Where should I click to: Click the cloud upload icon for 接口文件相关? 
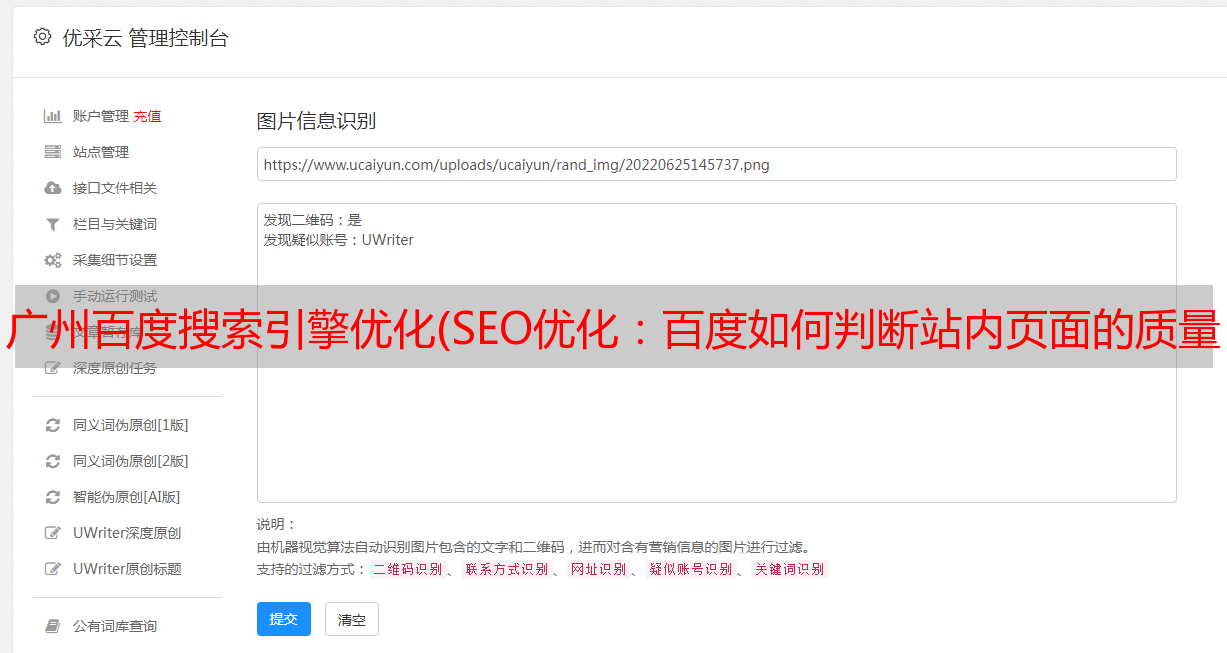(53, 188)
